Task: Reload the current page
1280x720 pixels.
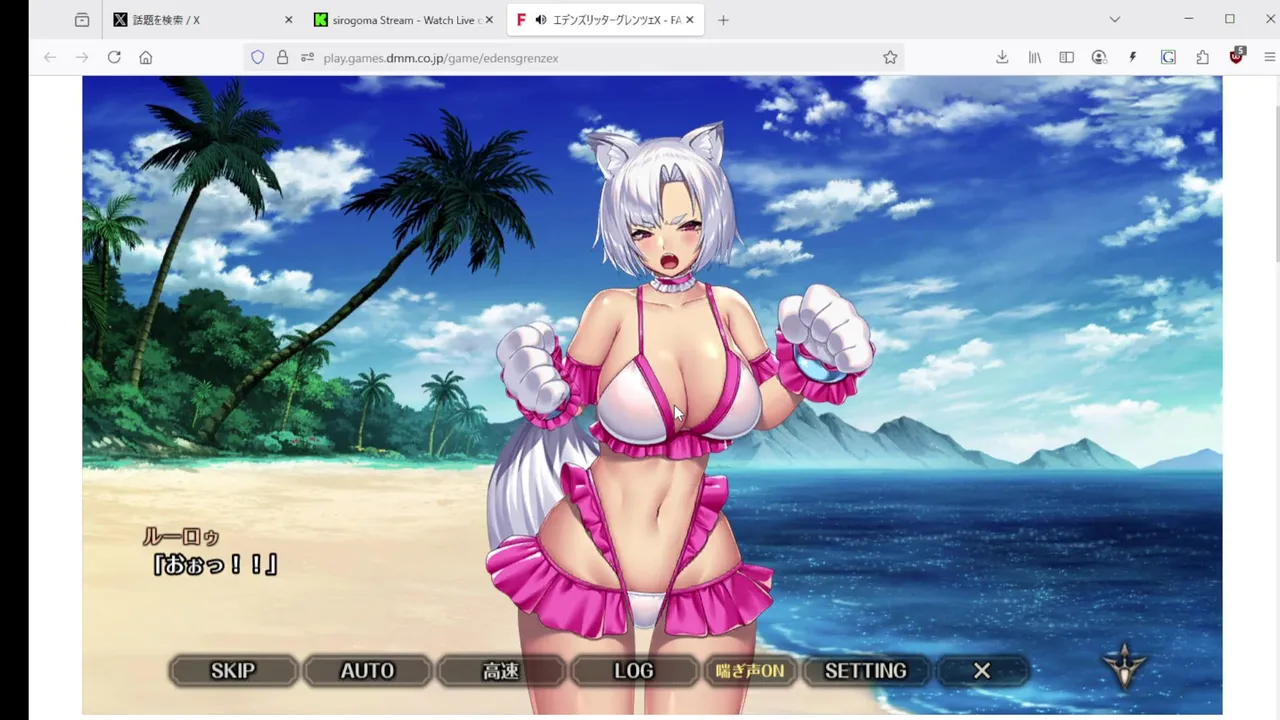Action: 114,58
